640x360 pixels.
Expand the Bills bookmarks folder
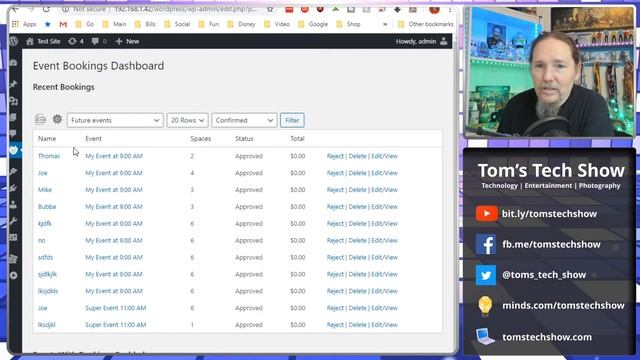pos(145,24)
